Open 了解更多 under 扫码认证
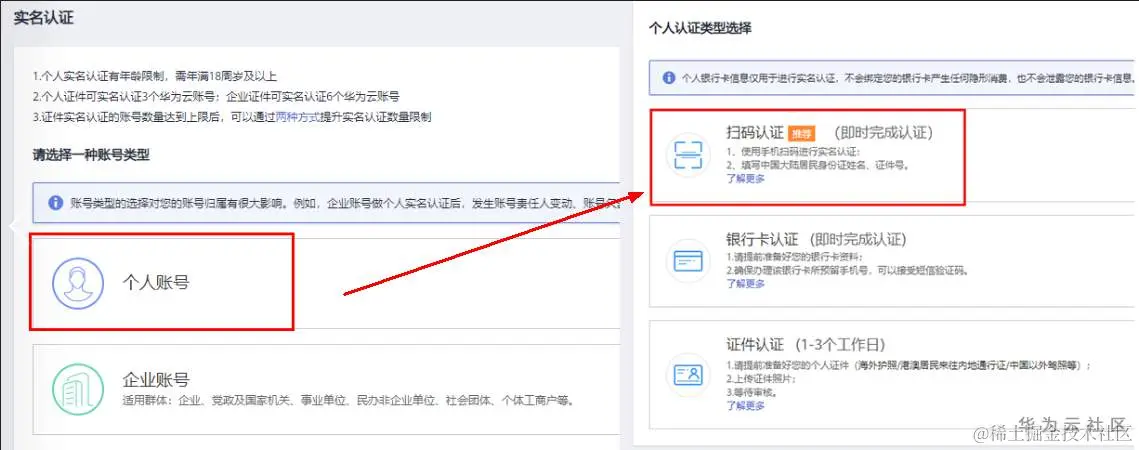Viewport: 1139px width, 450px height. [745, 178]
